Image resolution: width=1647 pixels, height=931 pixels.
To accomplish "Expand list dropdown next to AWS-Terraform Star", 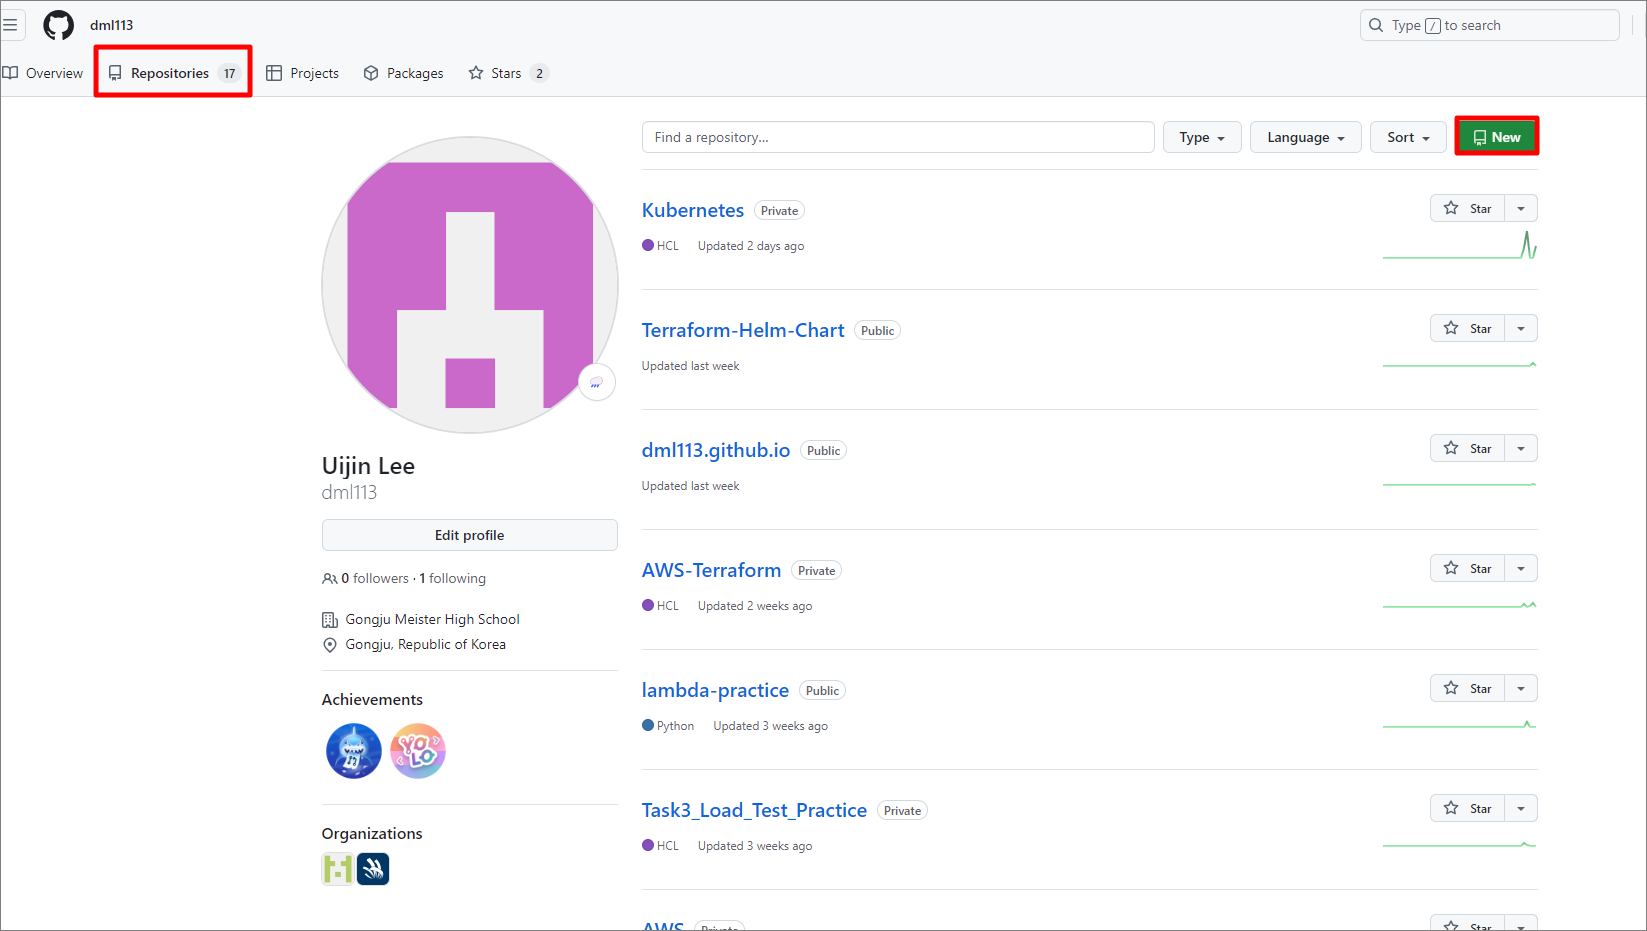I will 1521,568.
